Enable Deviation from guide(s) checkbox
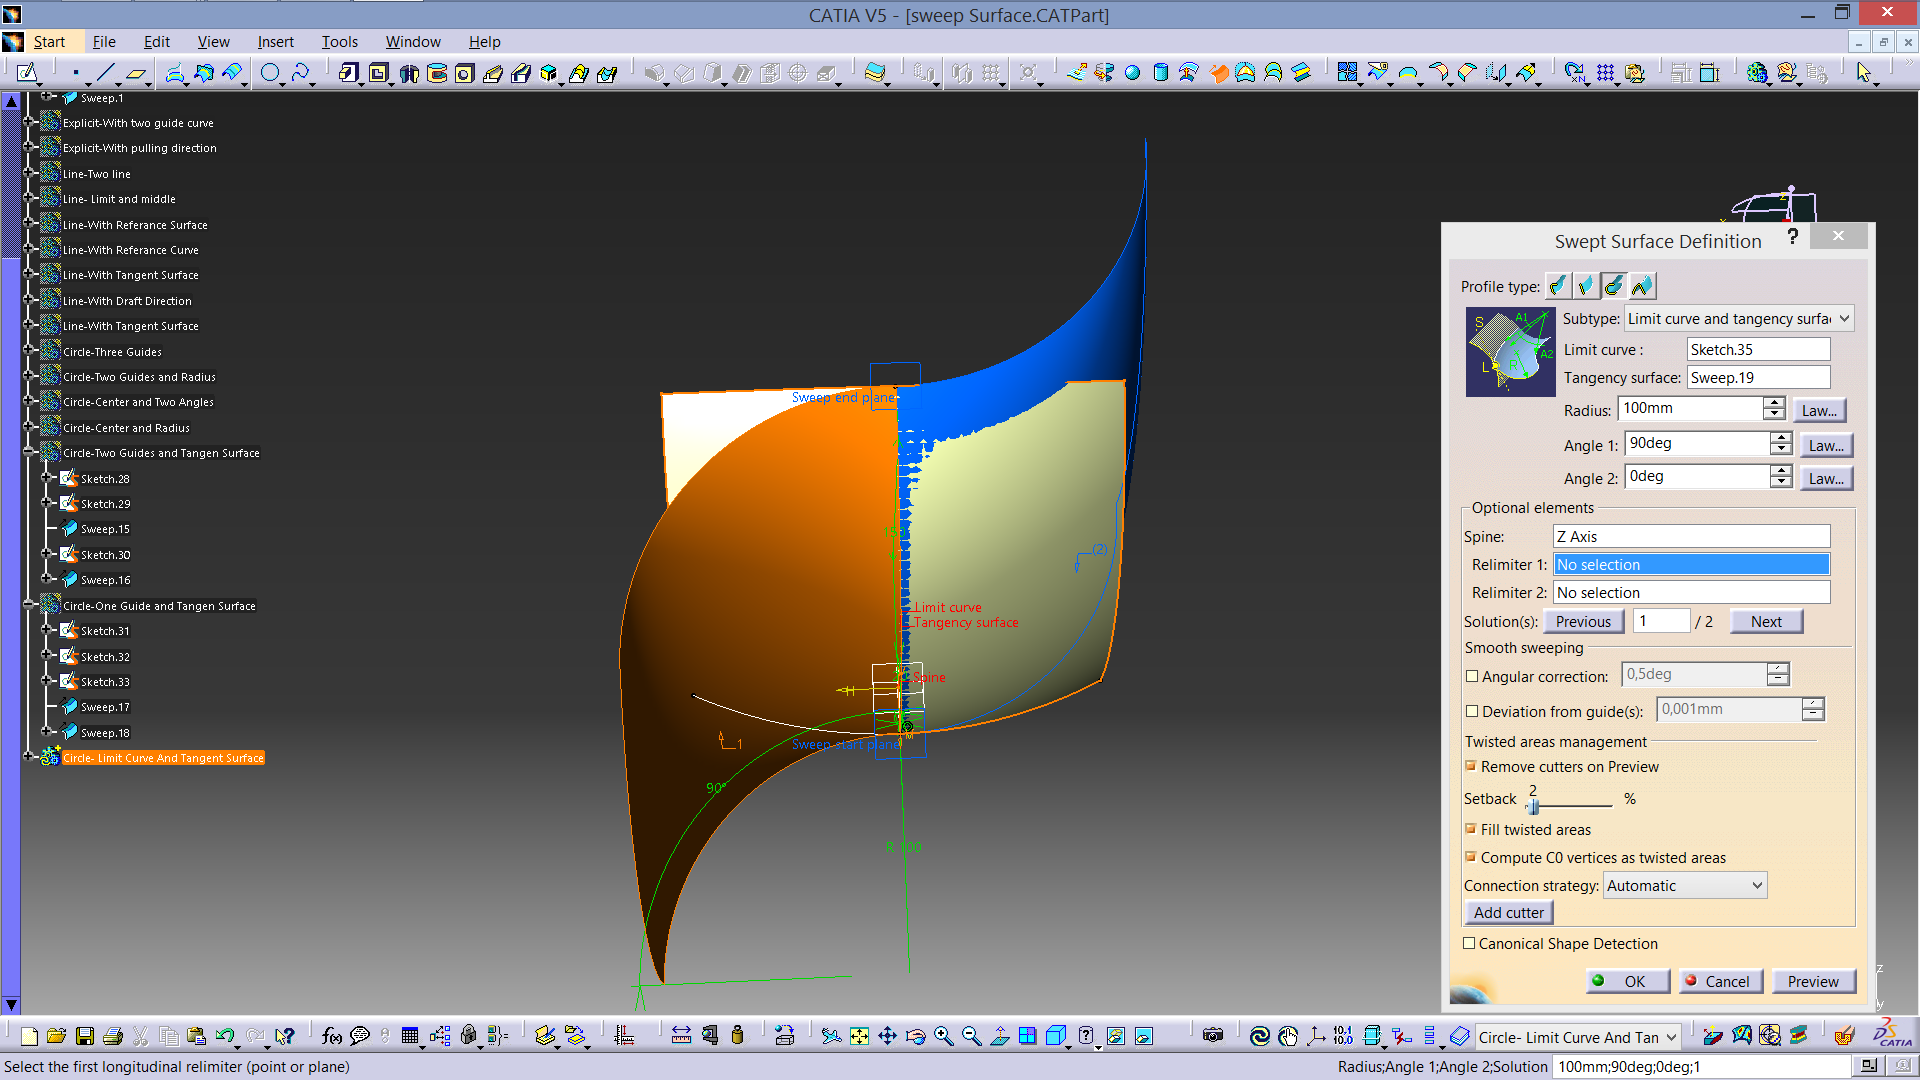1920x1080 pixels. tap(1472, 711)
